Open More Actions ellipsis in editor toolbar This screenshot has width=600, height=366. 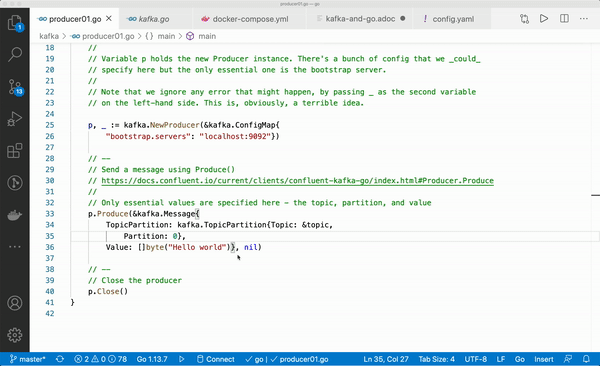tap(584, 18)
